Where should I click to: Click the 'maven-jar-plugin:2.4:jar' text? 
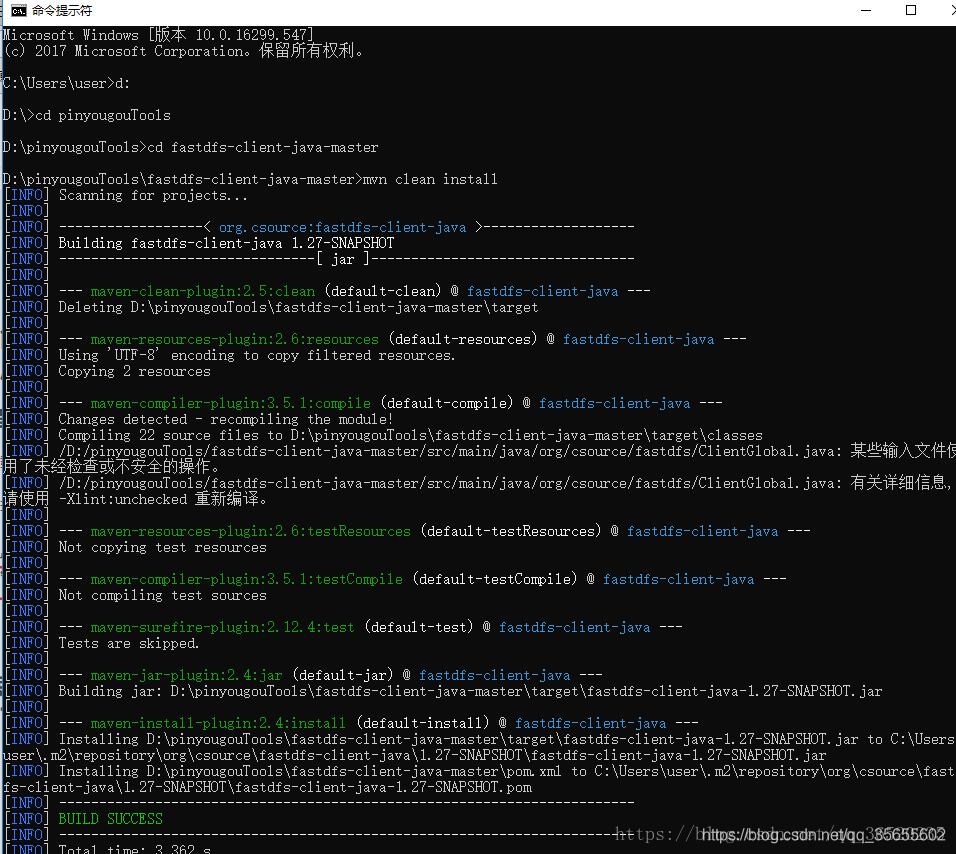tap(187, 675)
